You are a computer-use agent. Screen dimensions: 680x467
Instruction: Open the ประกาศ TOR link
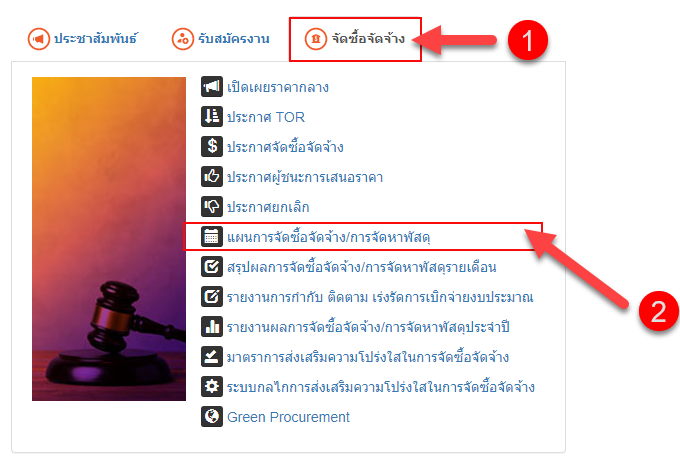(x=266, y=117)
